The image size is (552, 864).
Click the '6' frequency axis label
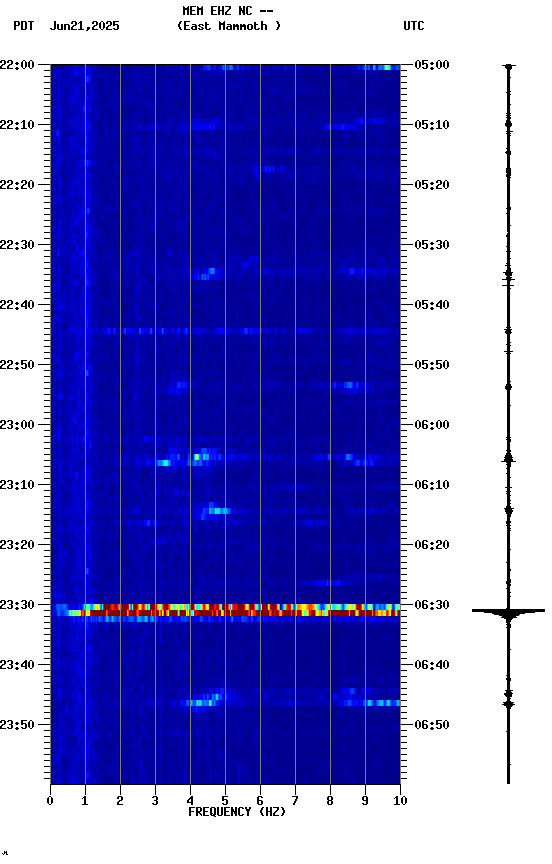coord(260,801)
